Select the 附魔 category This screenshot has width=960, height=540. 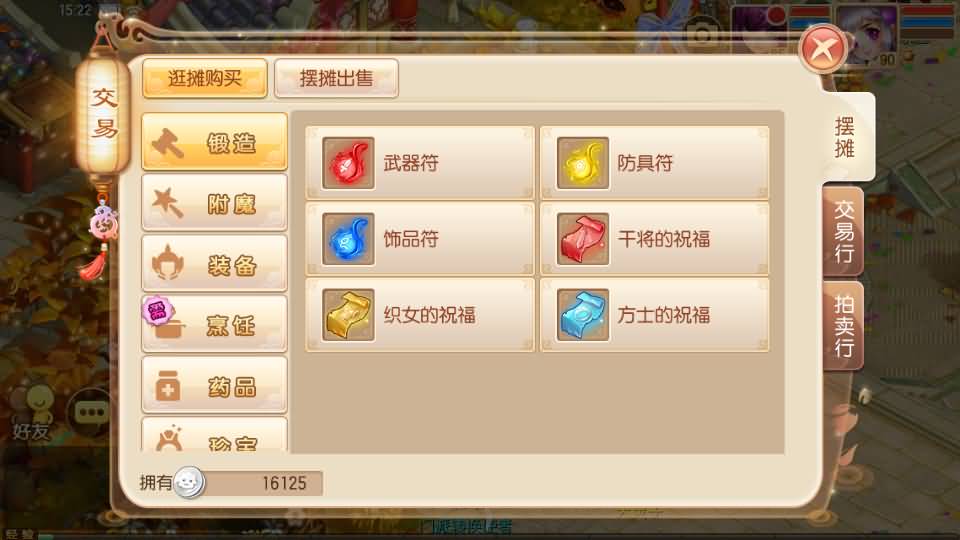coord(214,203)
